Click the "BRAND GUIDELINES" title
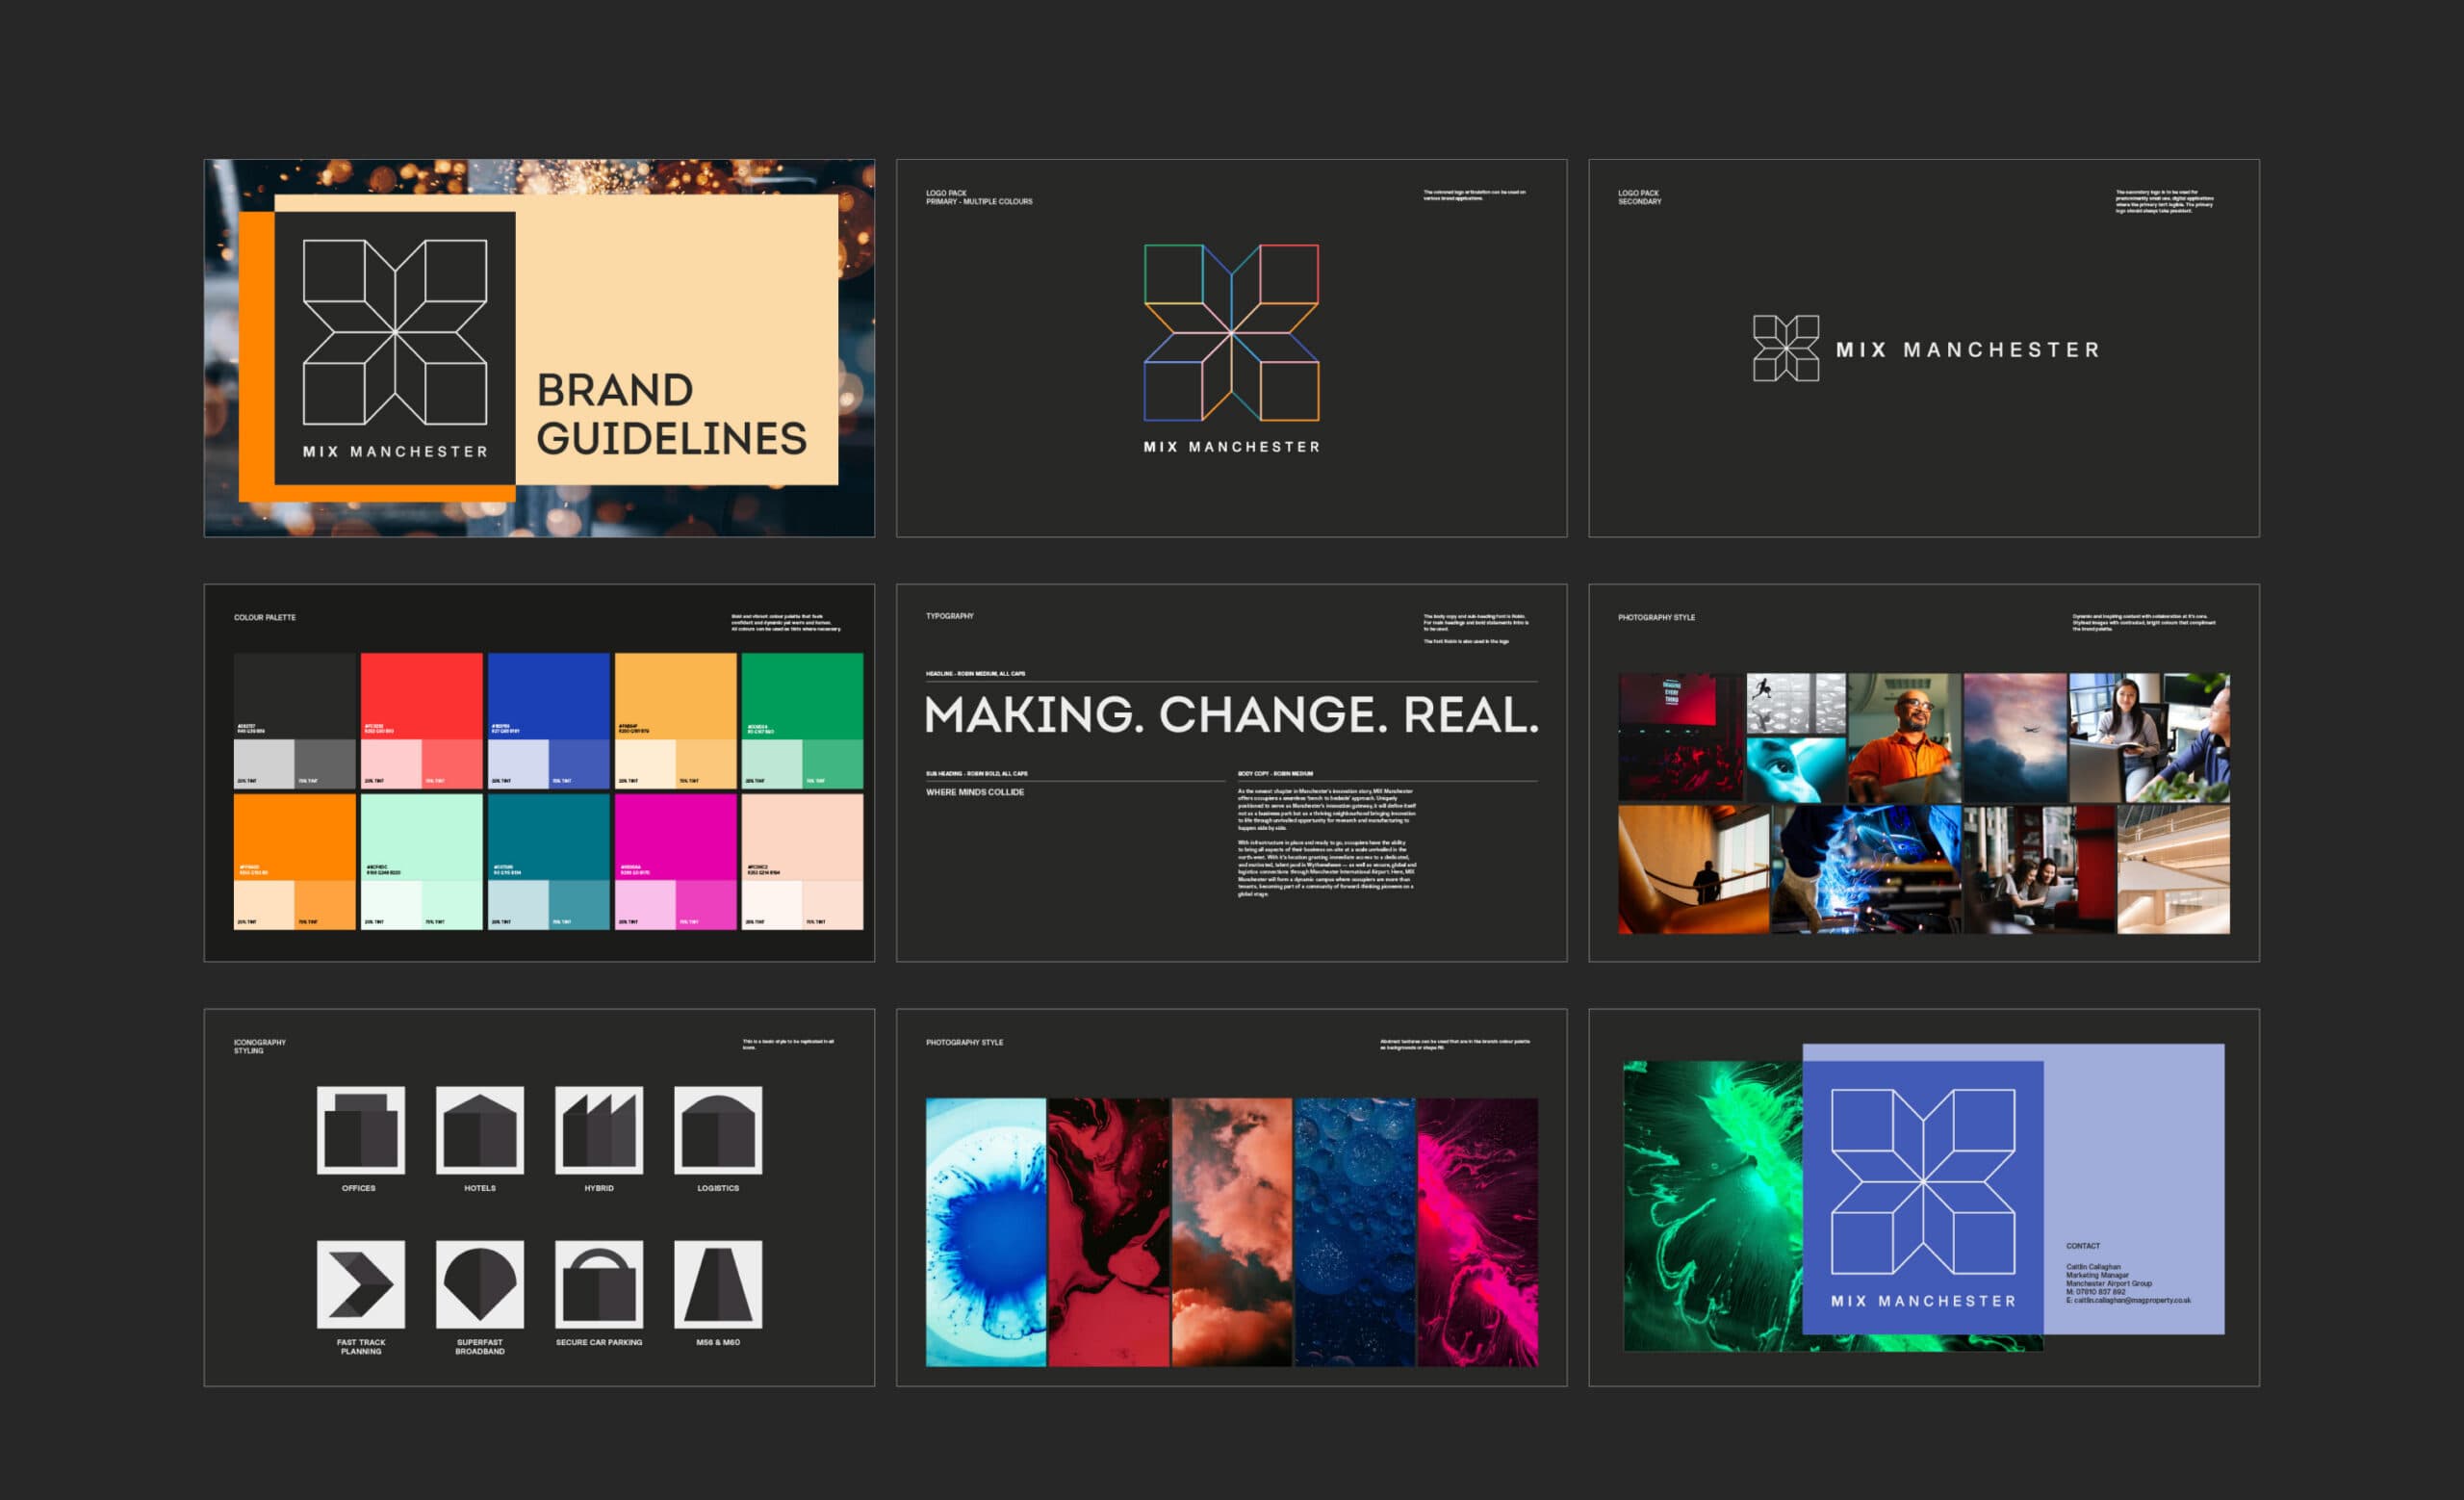Viewport: 2464px width, 1500px height. click(x=671, y=414)
